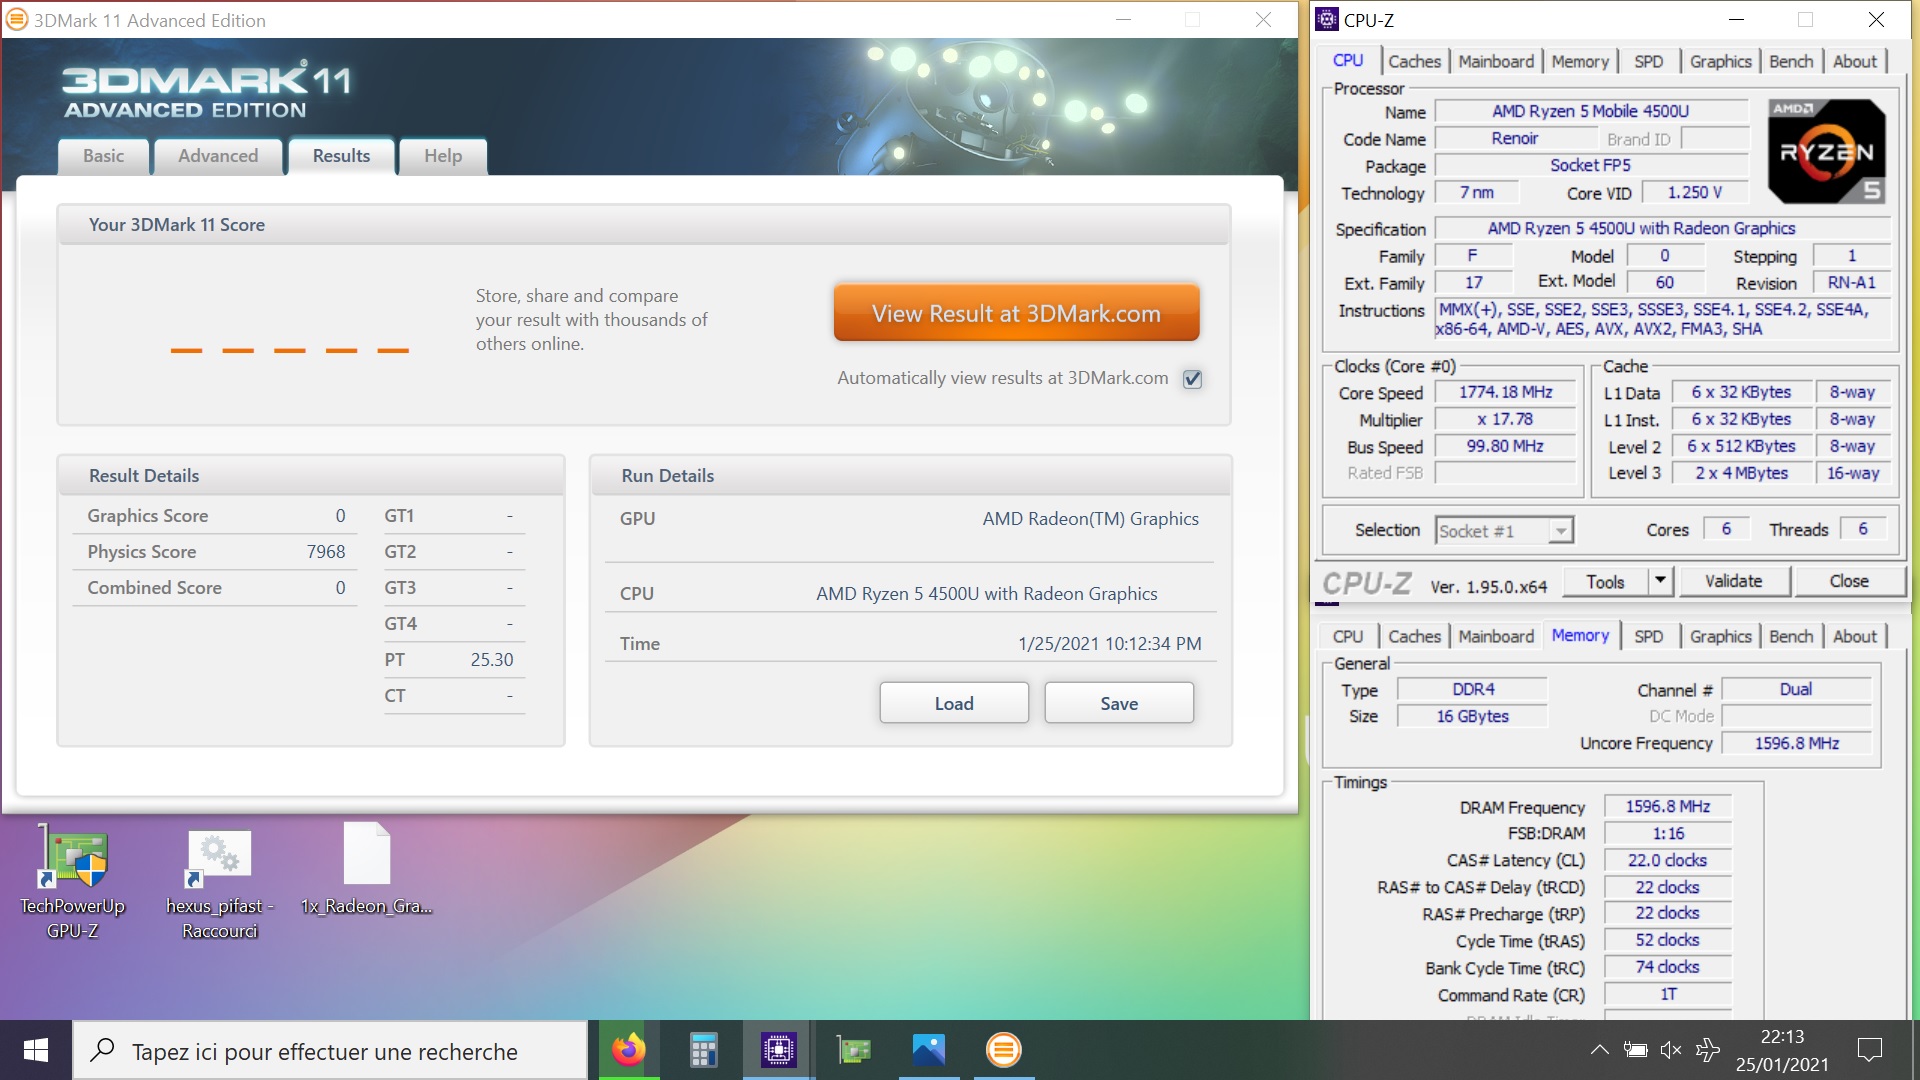Show hidden system tray icons
Screen dimensions: 1920x1080
point(1599,1050)
